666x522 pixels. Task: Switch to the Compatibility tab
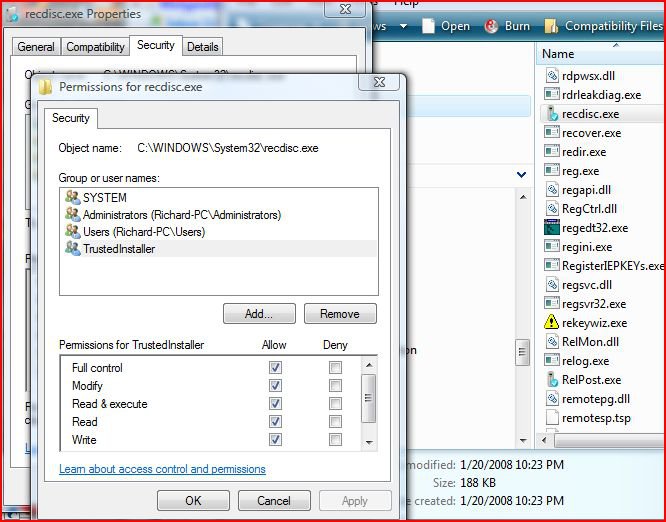[x=96, y=47]
